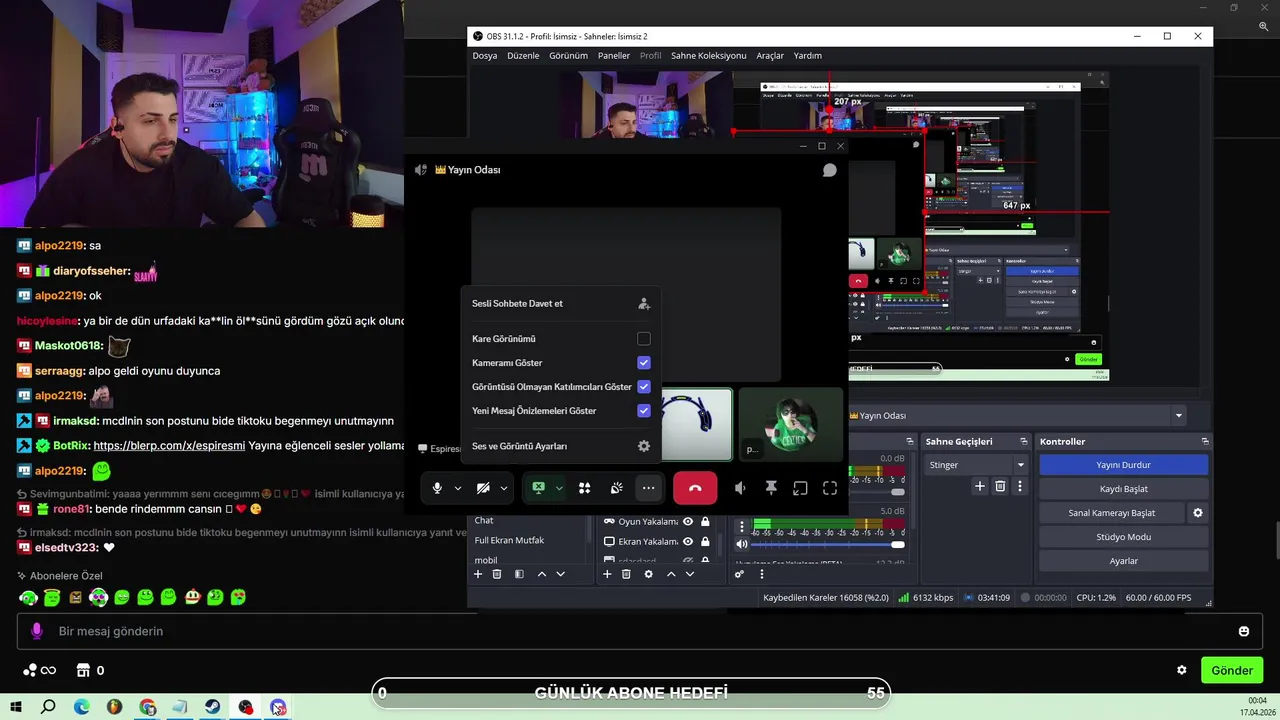
Task: Hide the Ekran Yakalama source with eye icon
Action: tap(688, 541)
